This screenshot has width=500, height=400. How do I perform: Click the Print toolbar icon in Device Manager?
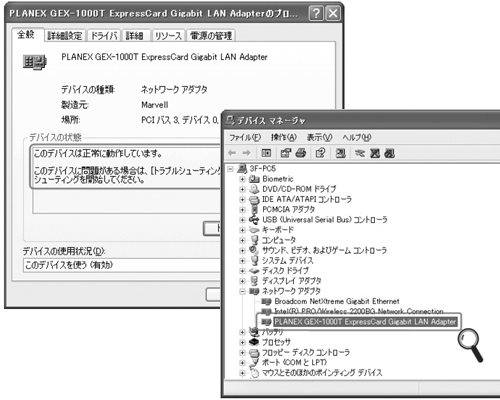tap(301, 153)
